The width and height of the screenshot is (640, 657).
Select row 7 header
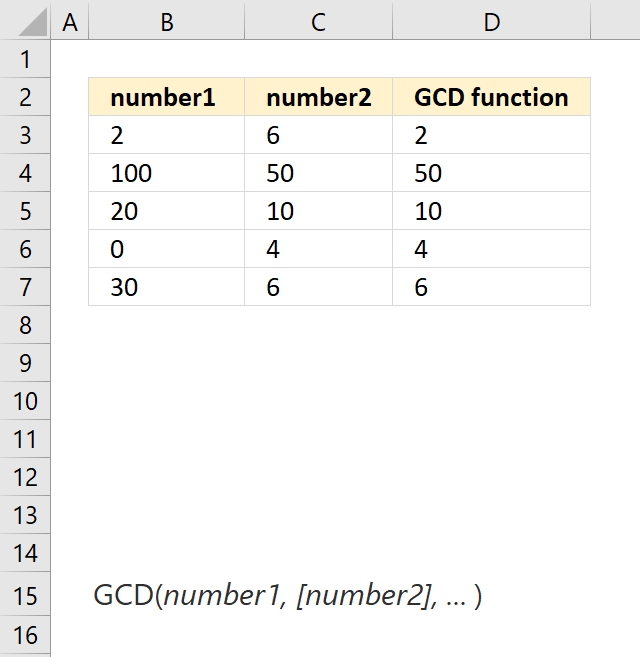[25, 287]
